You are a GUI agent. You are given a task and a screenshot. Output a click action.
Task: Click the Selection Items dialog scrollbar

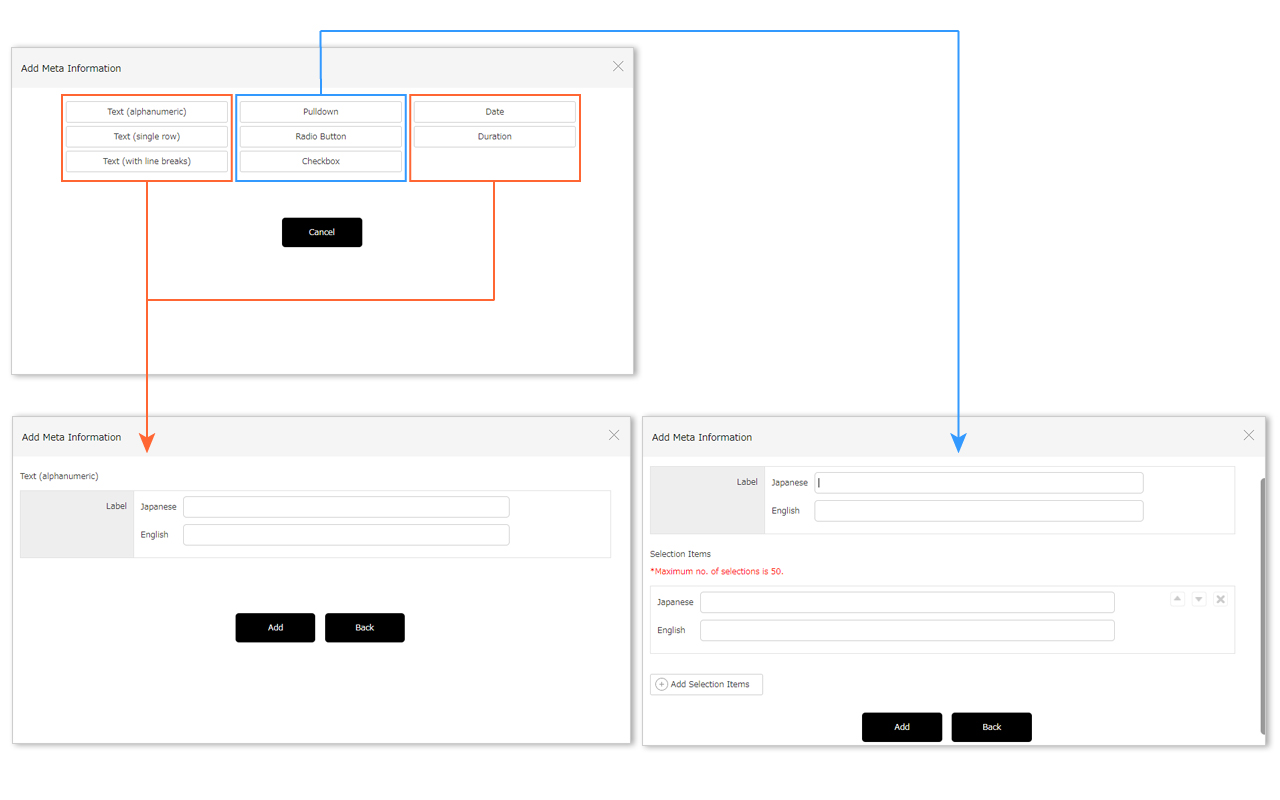(x=1263, y=605)
